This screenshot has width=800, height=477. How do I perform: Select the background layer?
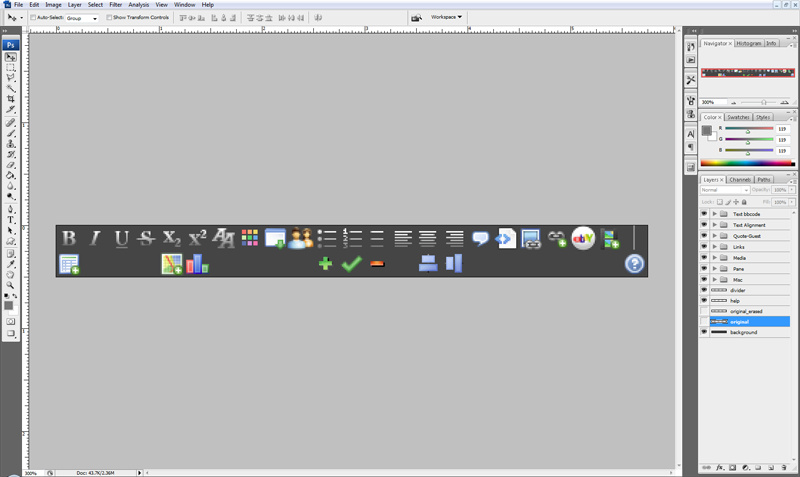coord(745,333)
